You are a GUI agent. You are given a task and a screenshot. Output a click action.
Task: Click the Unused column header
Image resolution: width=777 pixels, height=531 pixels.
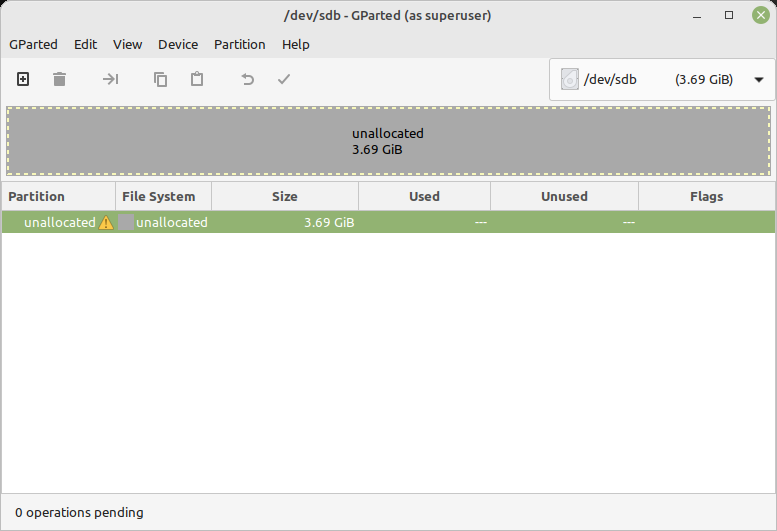564,197
